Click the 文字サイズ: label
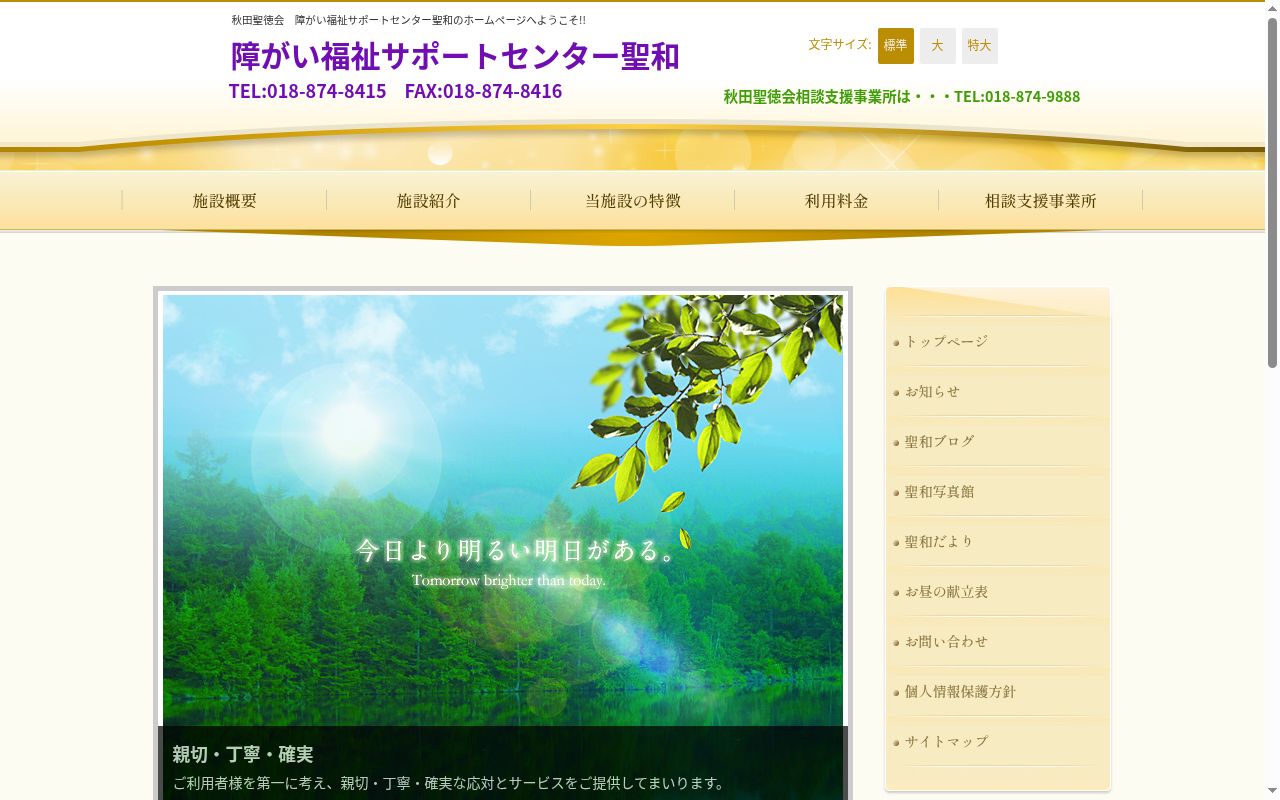Image resolution: width=1280 pixels, height=800 pixels. pos(840,45)
